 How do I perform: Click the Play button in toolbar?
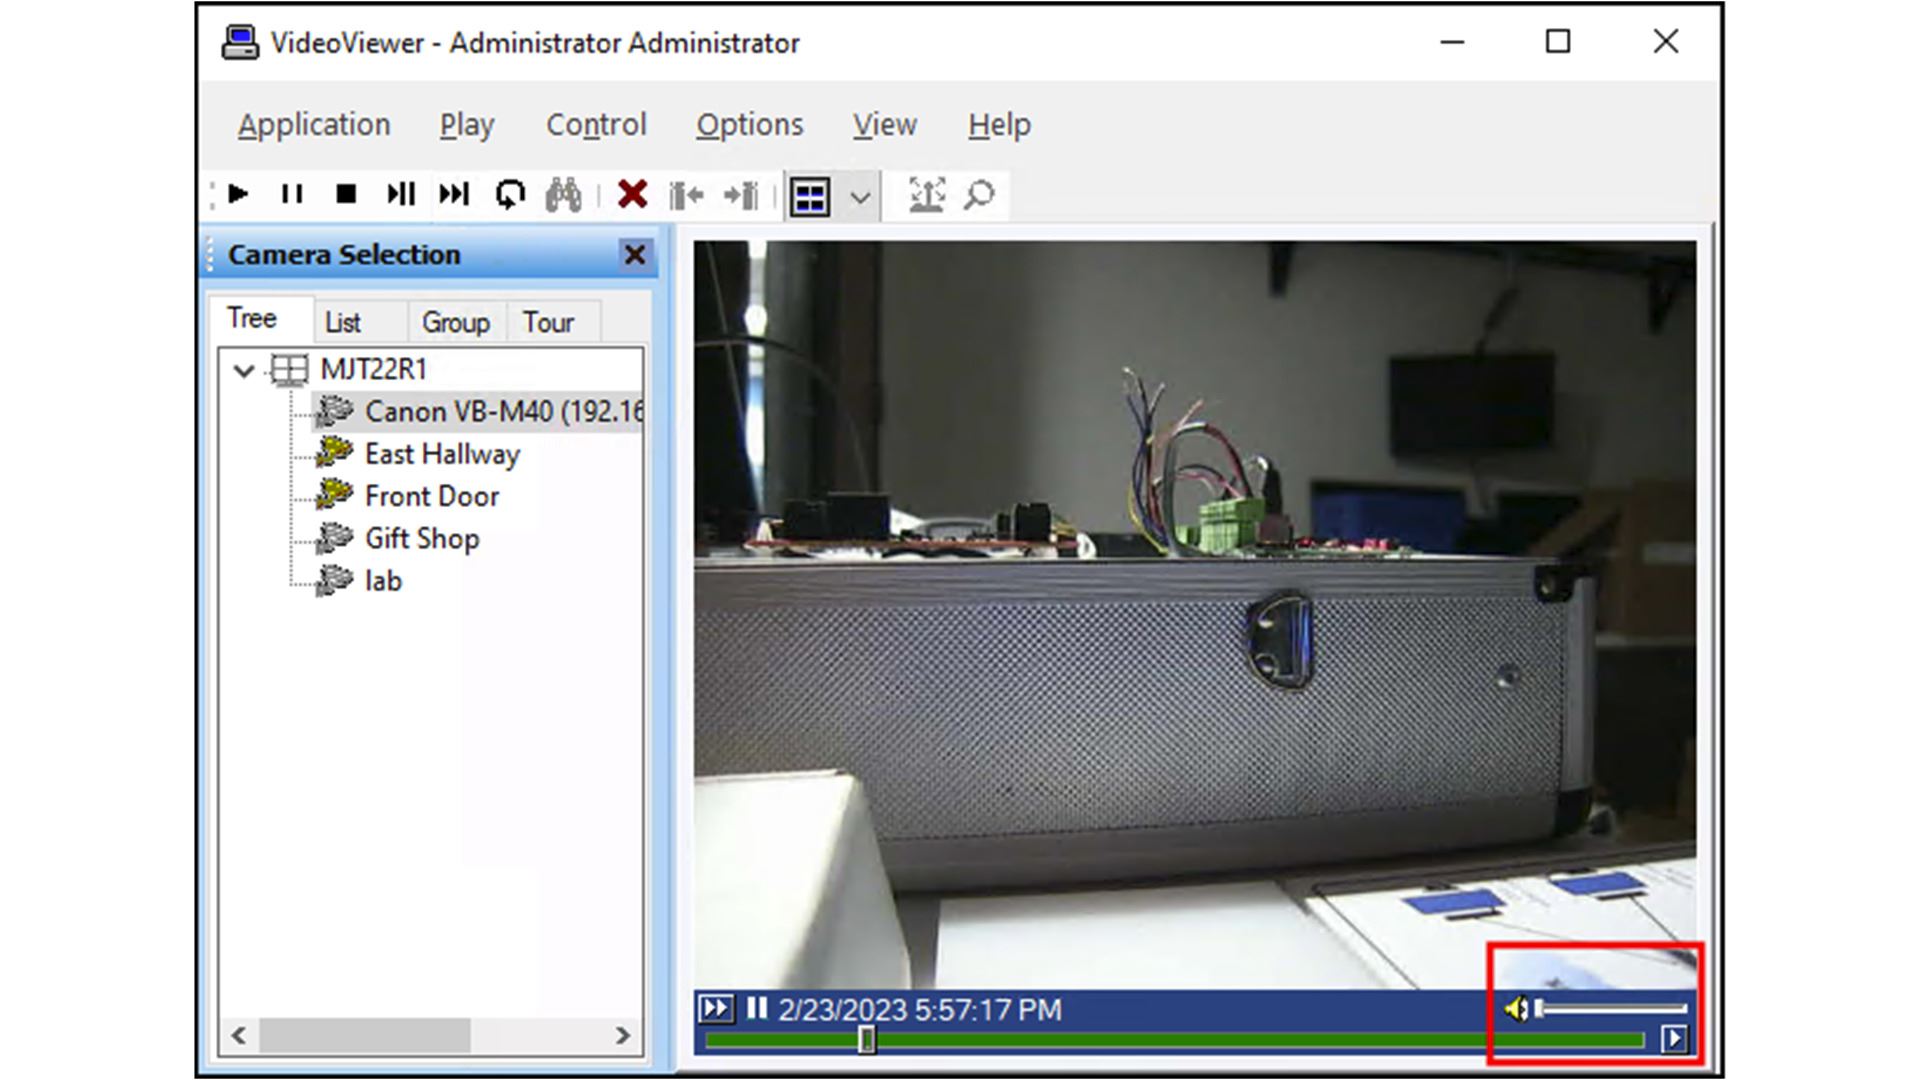click(238, 194)
